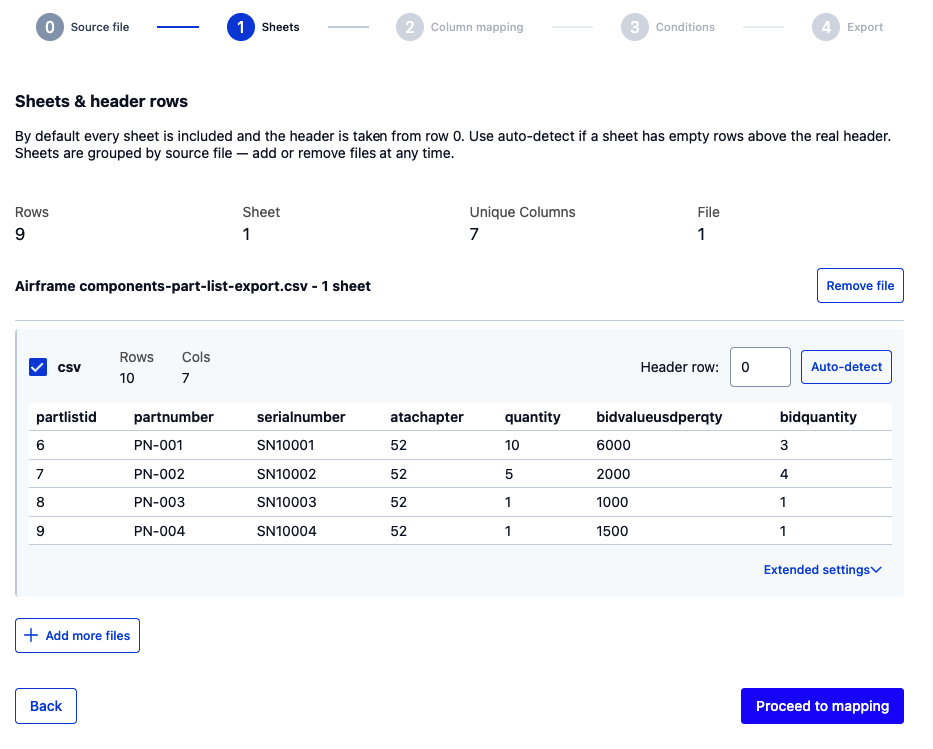
Task: Click the Unique Columns stat label
Action: [x=522, y=212]
